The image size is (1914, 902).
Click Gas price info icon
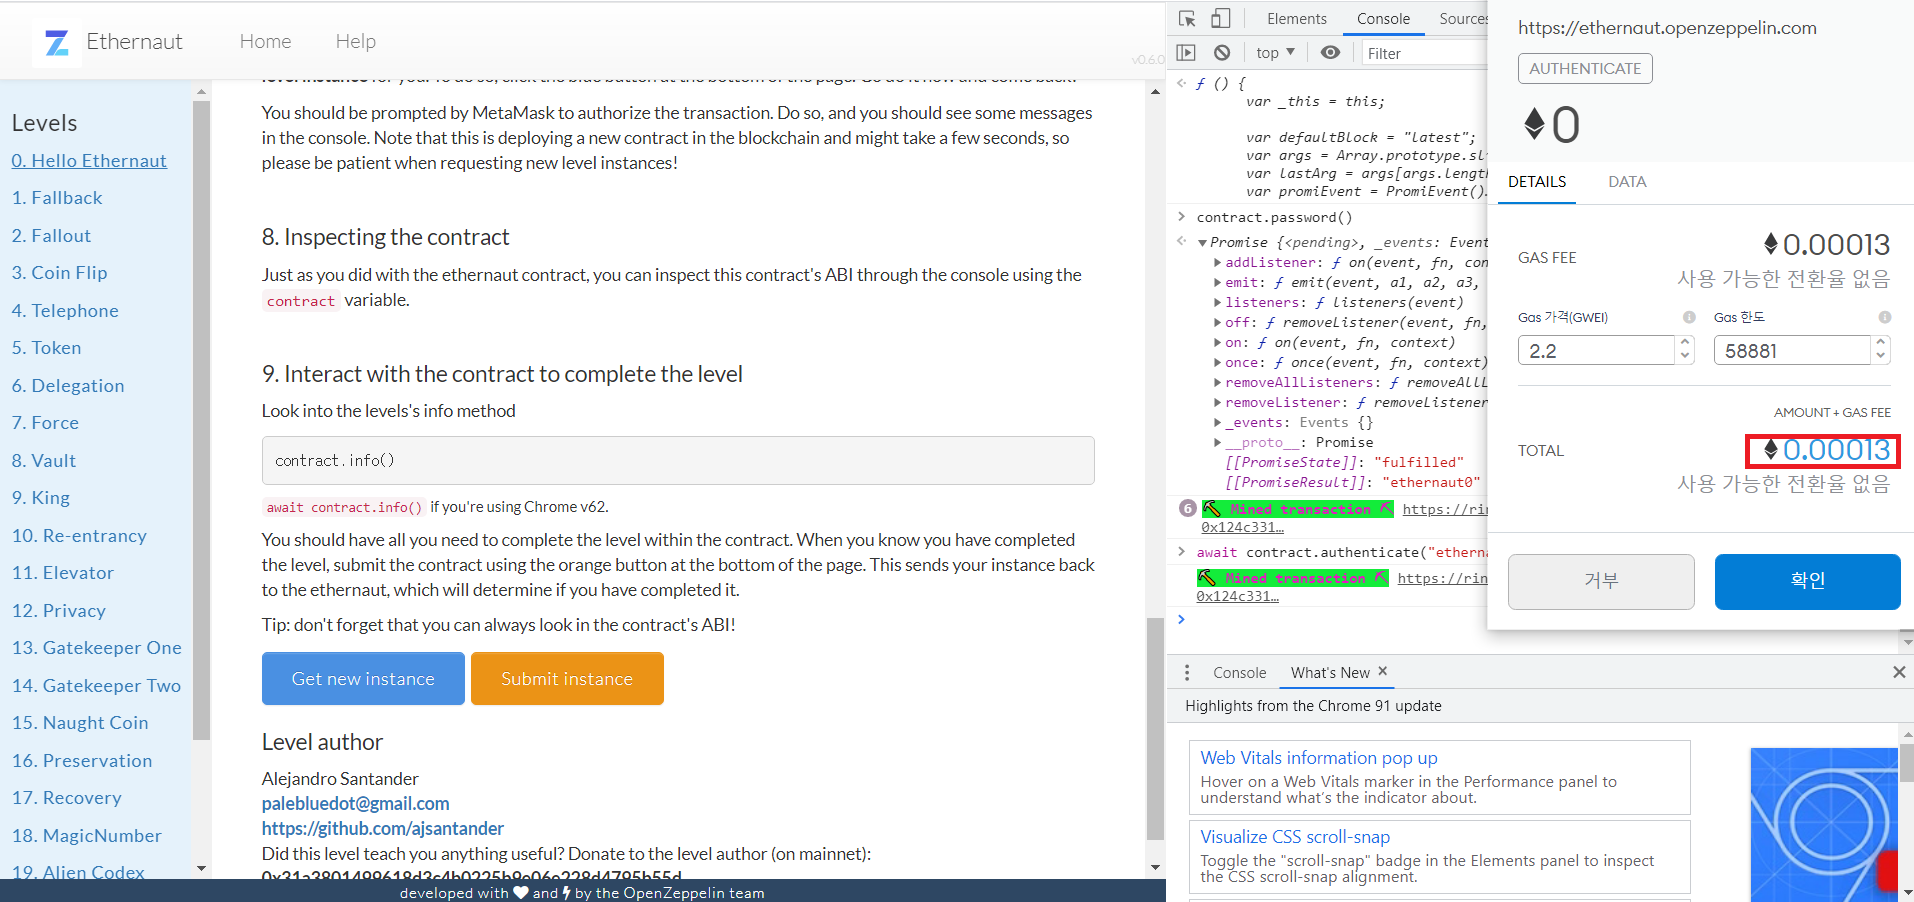click(1689, 317)
